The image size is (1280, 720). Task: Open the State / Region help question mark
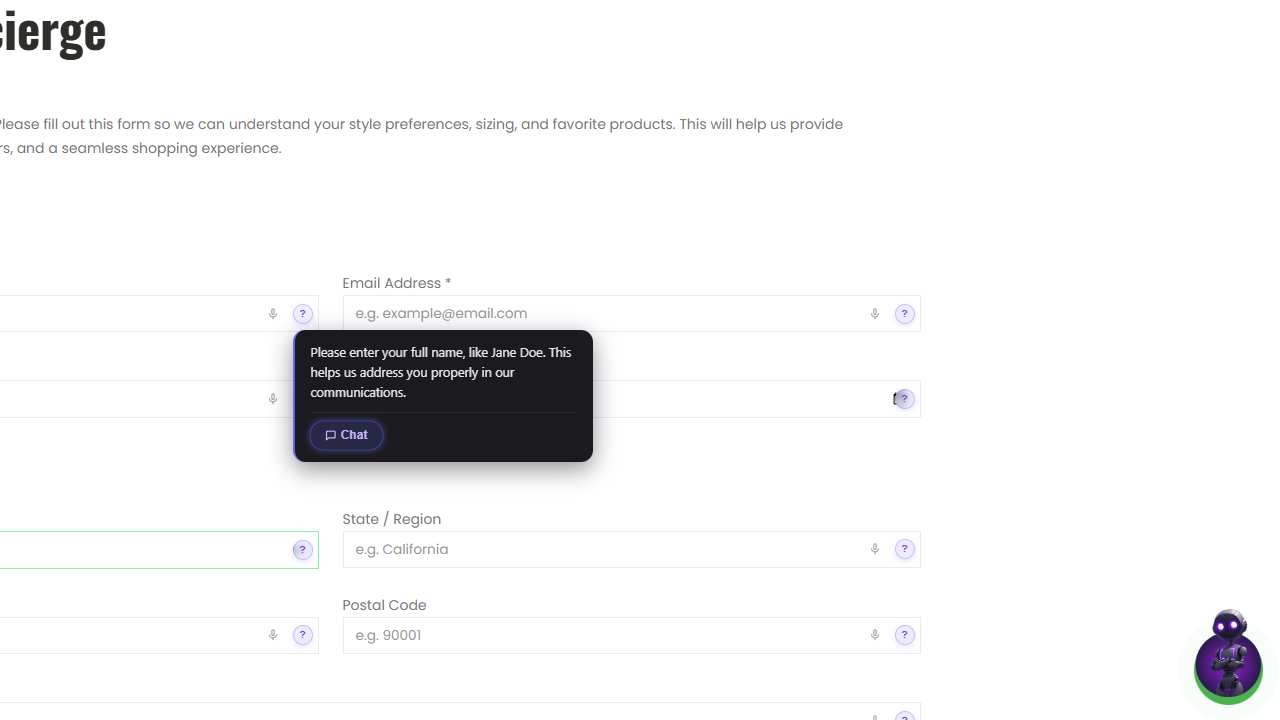click(x=905, y=549)
